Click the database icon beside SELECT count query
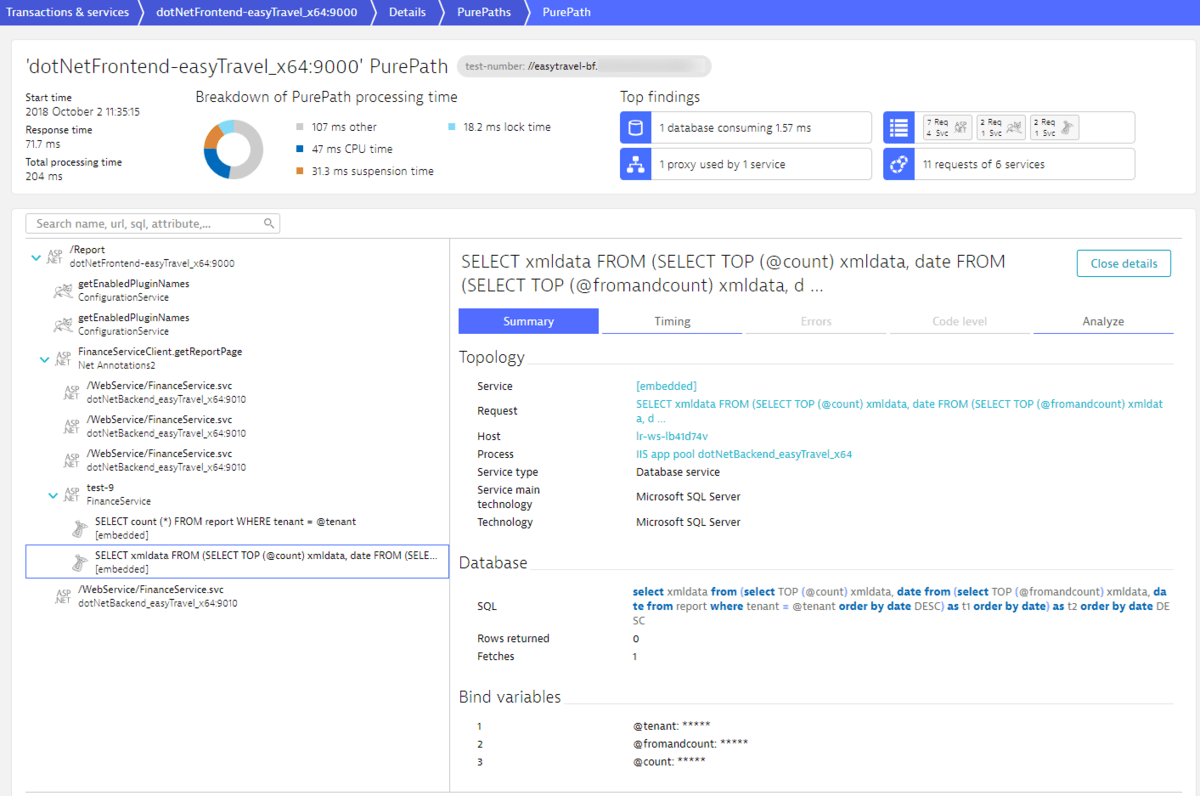 (x=80, y=529)
